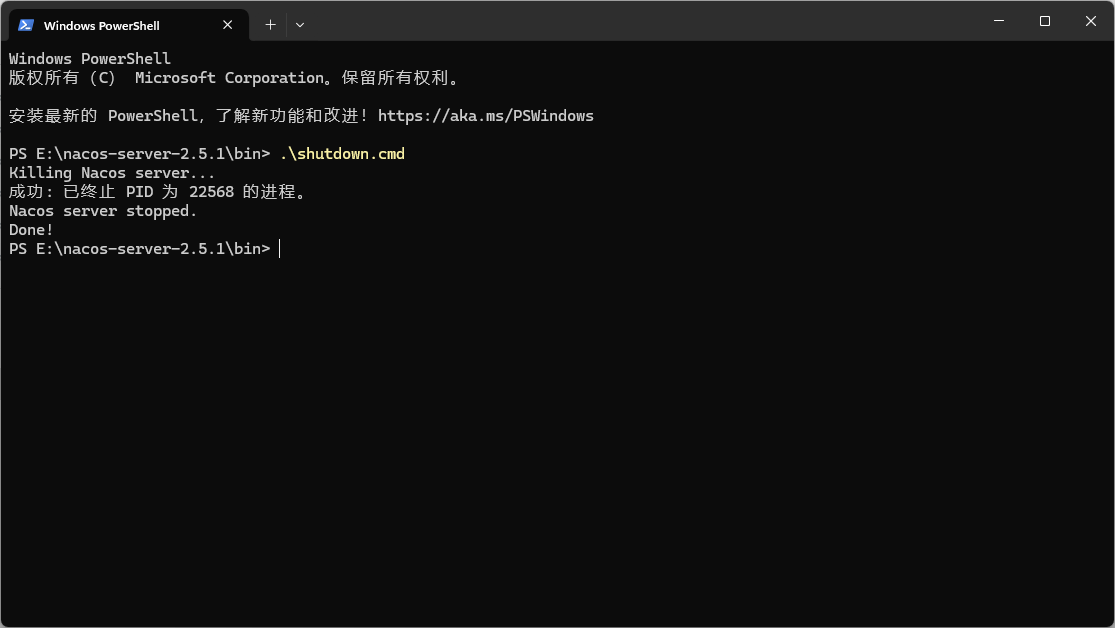Open a new tab with the plus button
The width and height of the screenshot is (1115, 628).
click(x=270, y=25)
